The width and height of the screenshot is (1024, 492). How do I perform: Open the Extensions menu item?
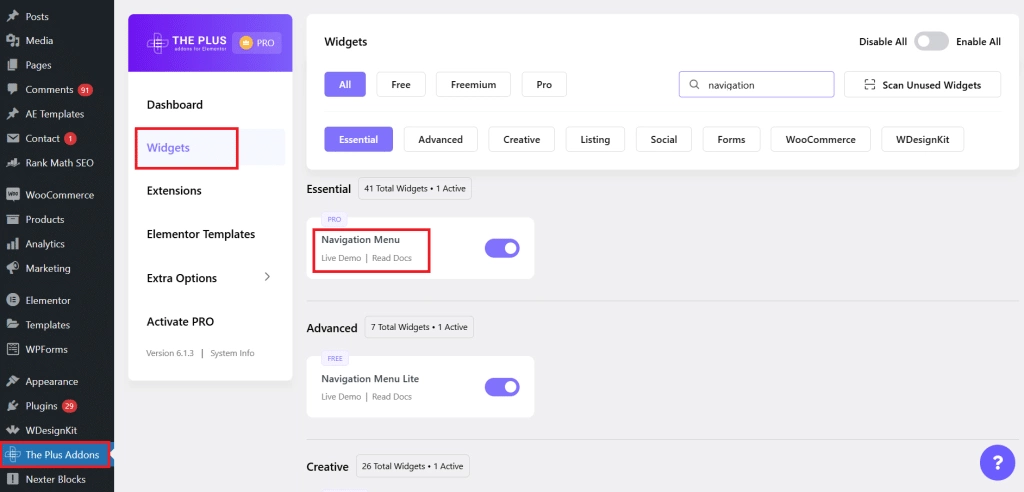(174, 191)
